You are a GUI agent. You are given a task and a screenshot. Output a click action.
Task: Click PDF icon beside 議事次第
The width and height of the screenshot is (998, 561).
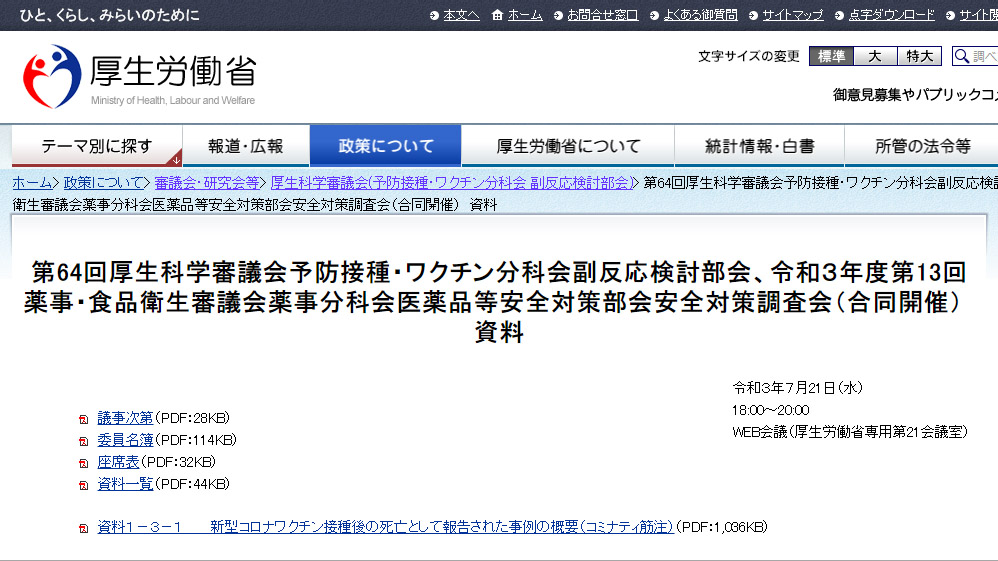point(84,419)
